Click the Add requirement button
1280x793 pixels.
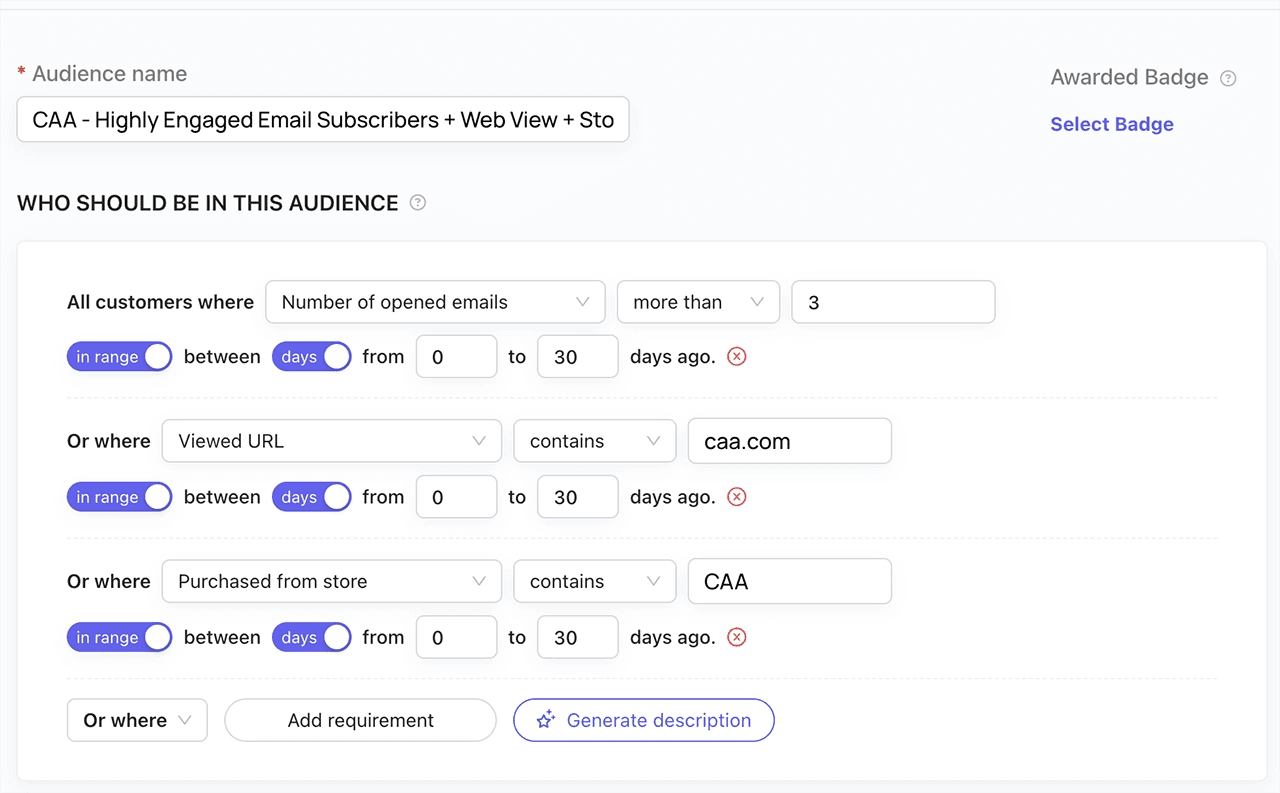360,720
